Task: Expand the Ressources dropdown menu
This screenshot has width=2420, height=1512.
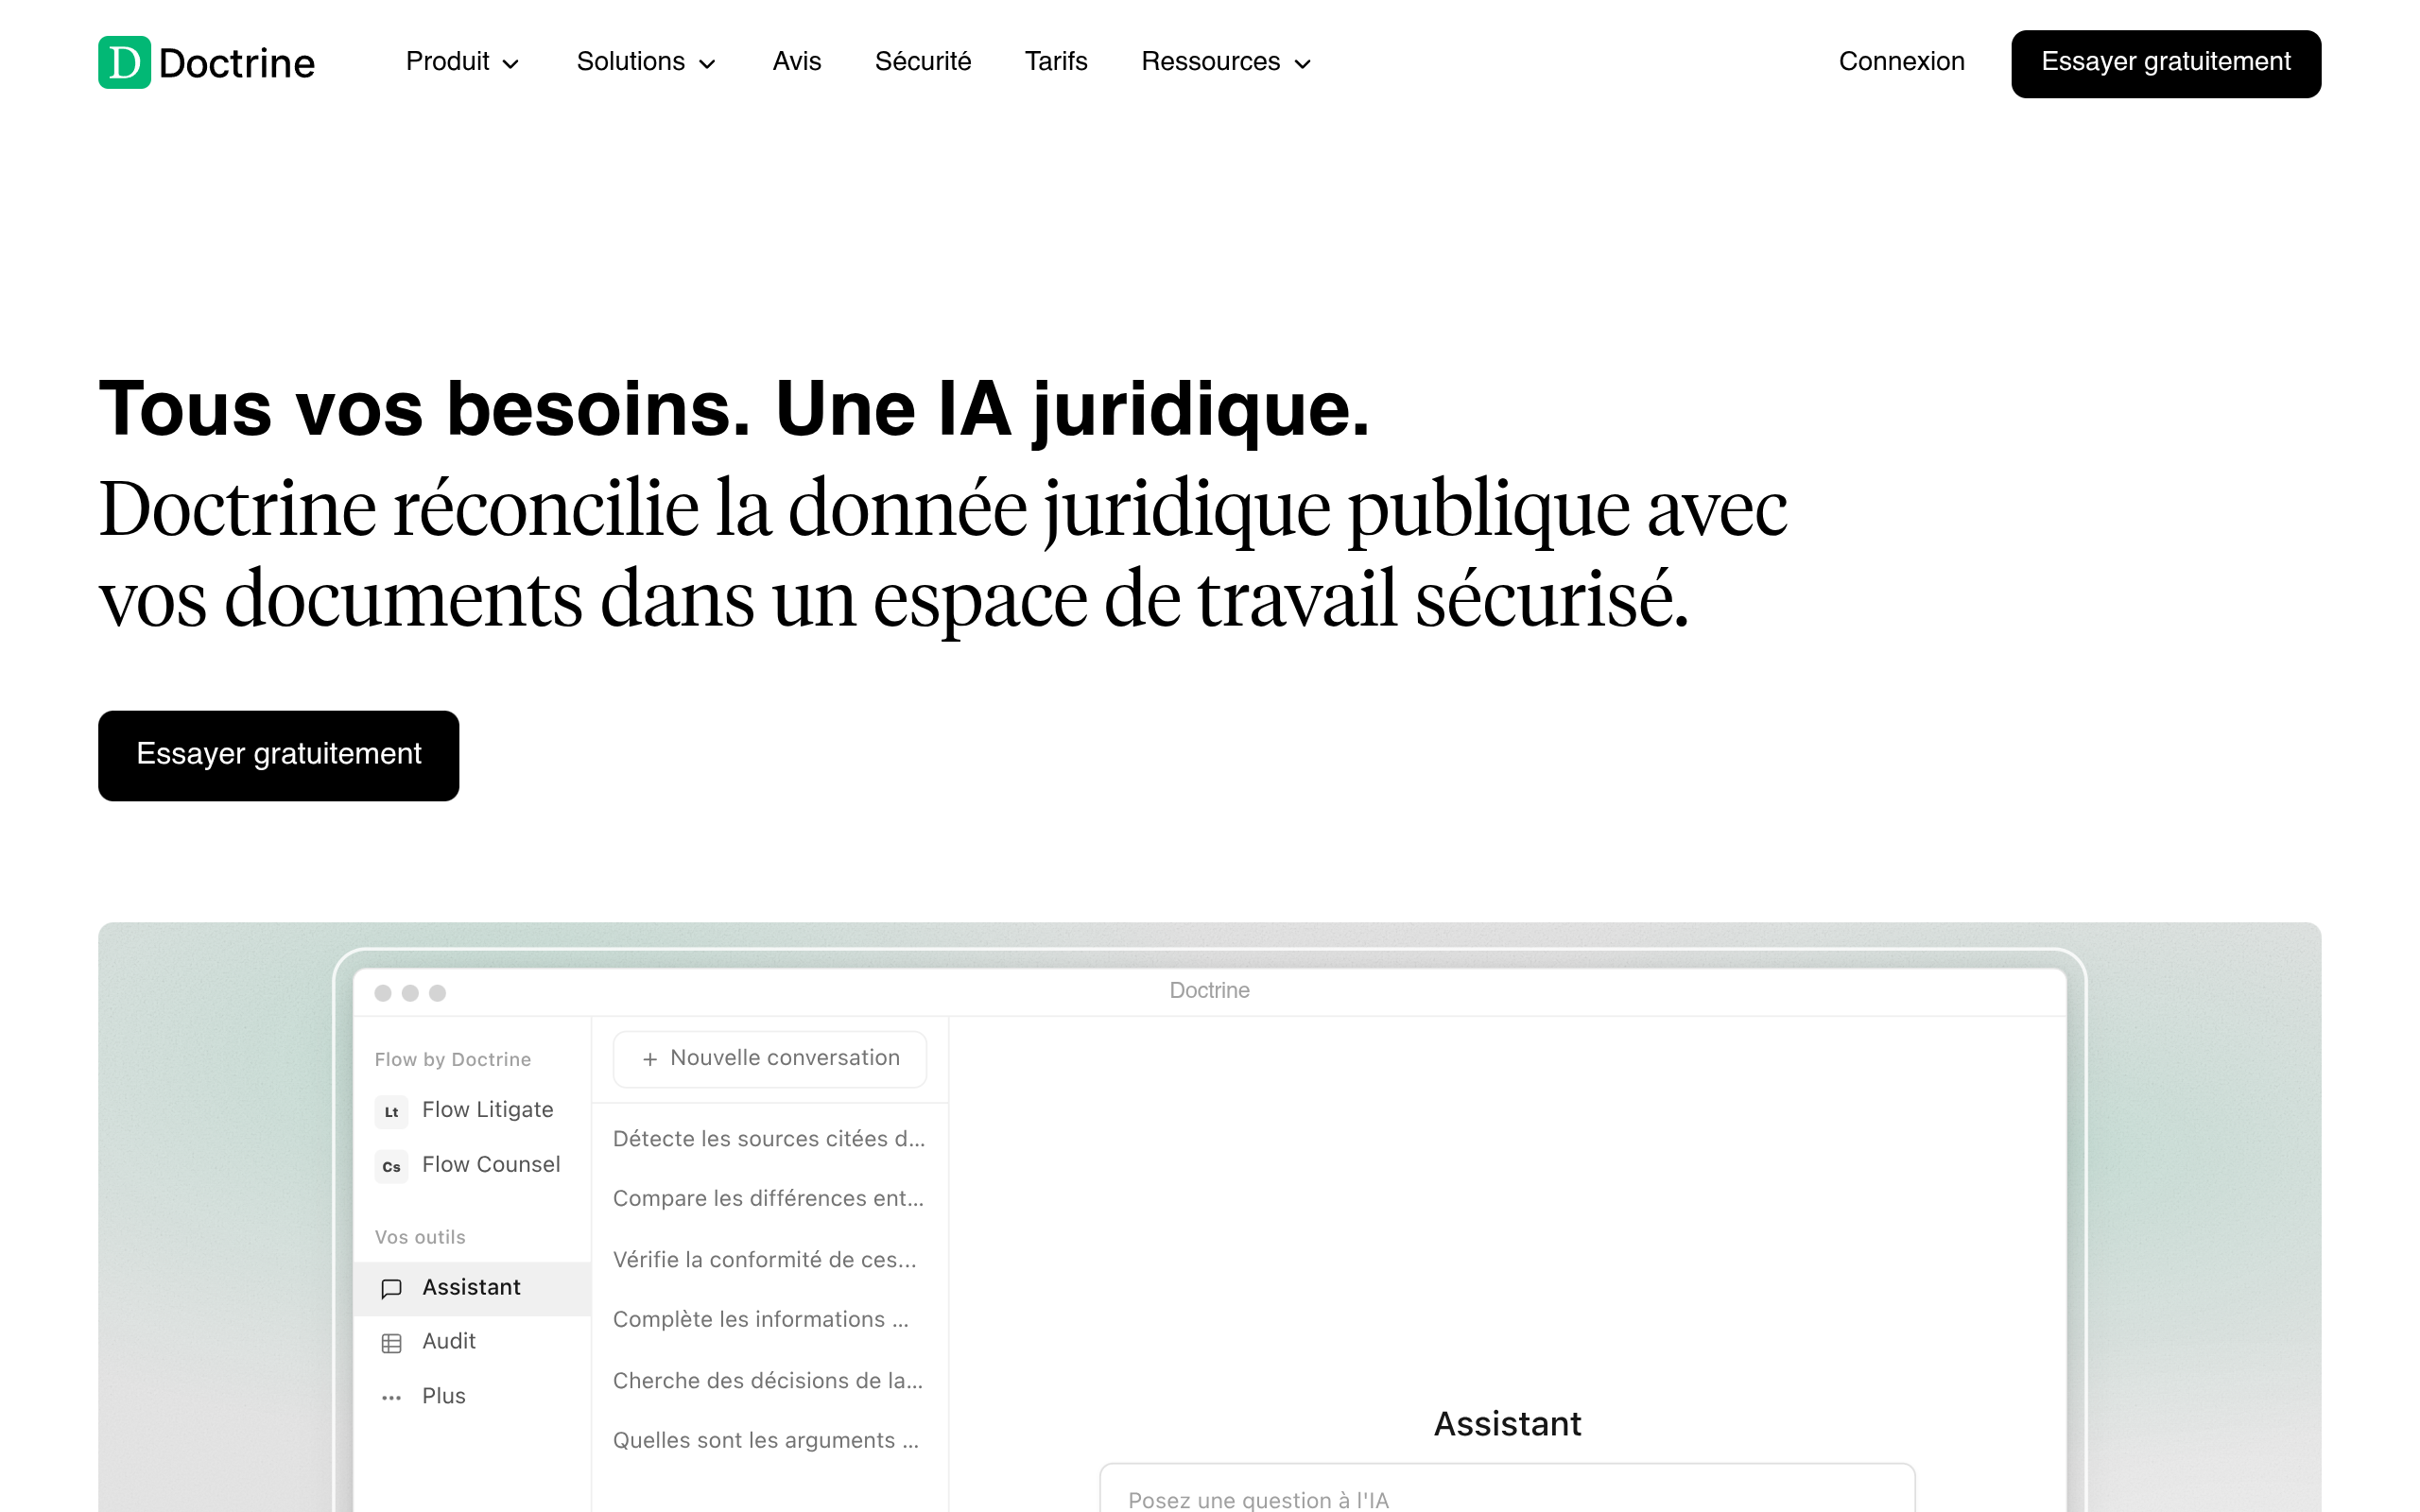Action: [1226, 62]
